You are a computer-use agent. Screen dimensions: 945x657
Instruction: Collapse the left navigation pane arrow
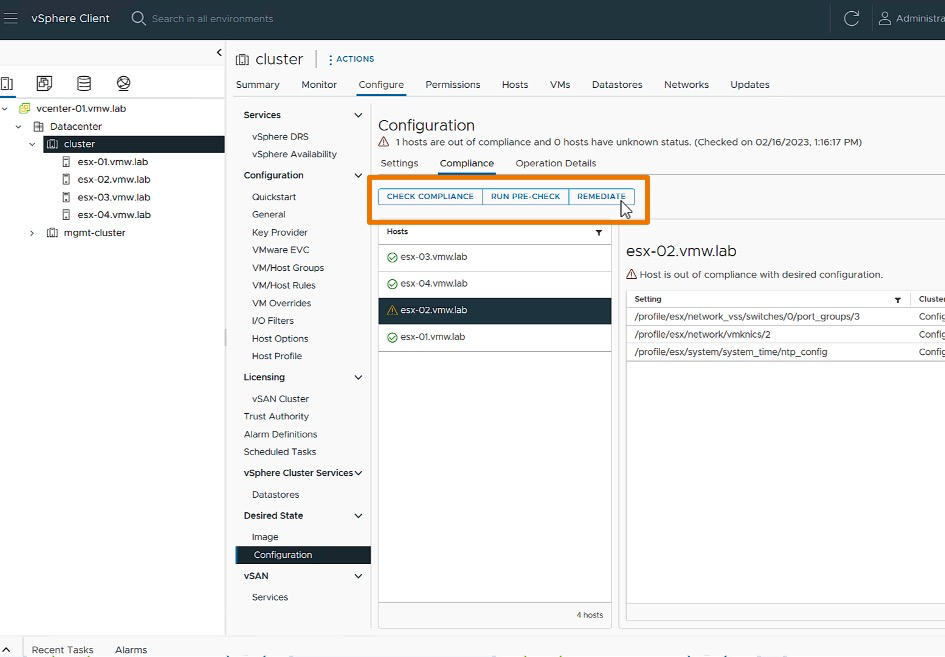(219, 53)
